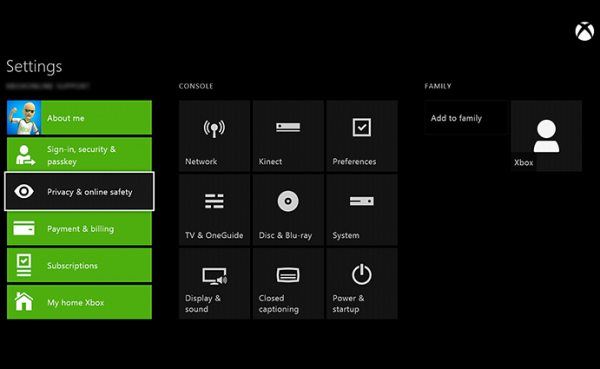
Task: Open the Disc & Blu-ray label
Action: tap(285, 235)
